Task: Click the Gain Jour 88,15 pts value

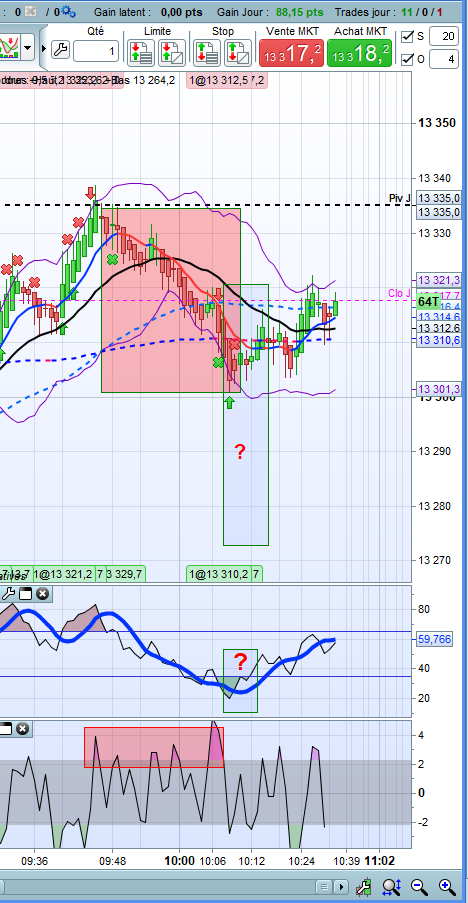Action: coord(299,12)
